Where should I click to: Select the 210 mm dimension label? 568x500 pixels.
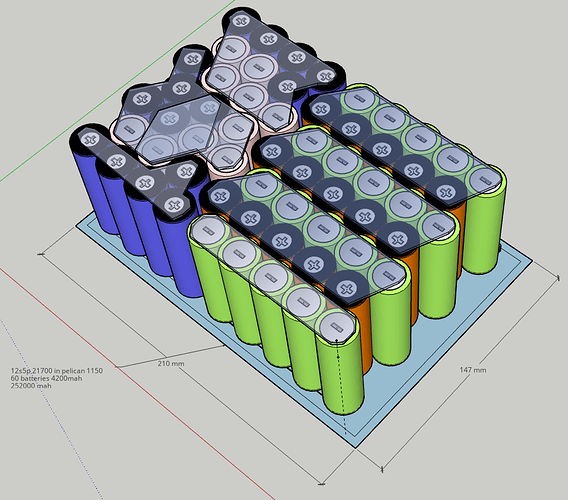(x=171, y=363)
